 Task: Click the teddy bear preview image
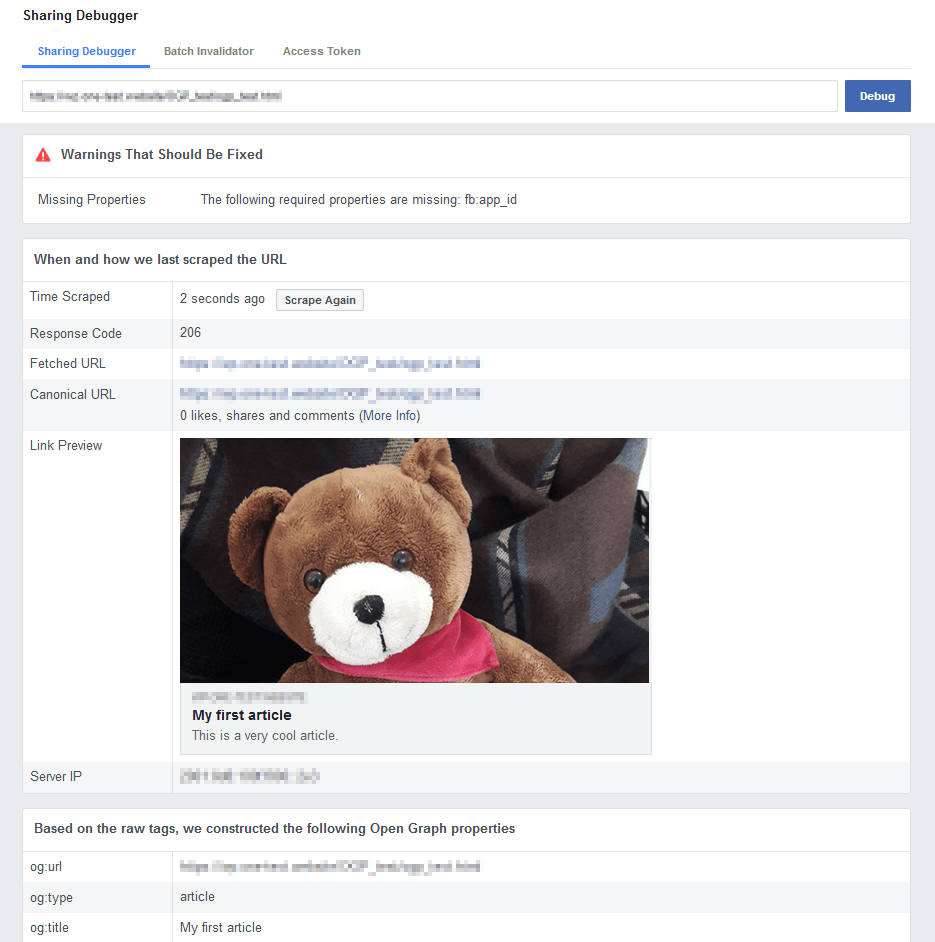click(x=414, y=559)
